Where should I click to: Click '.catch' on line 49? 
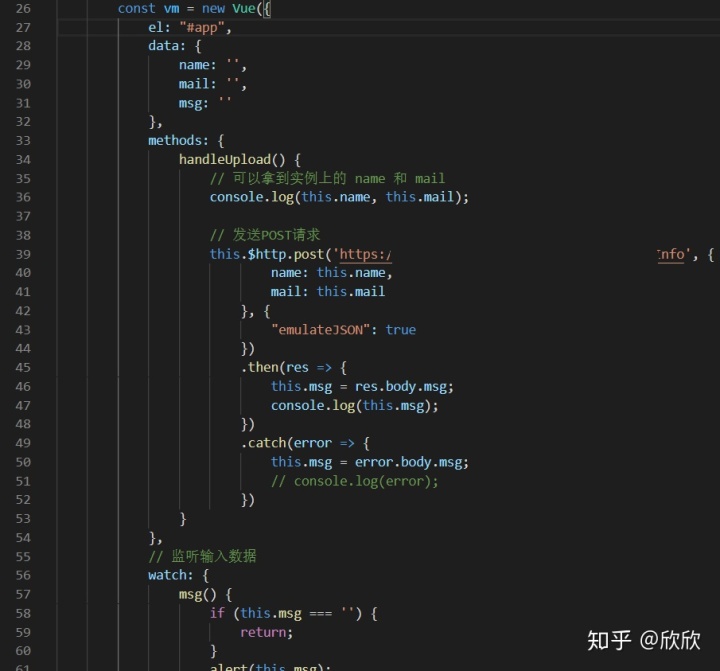click(263, 443)
